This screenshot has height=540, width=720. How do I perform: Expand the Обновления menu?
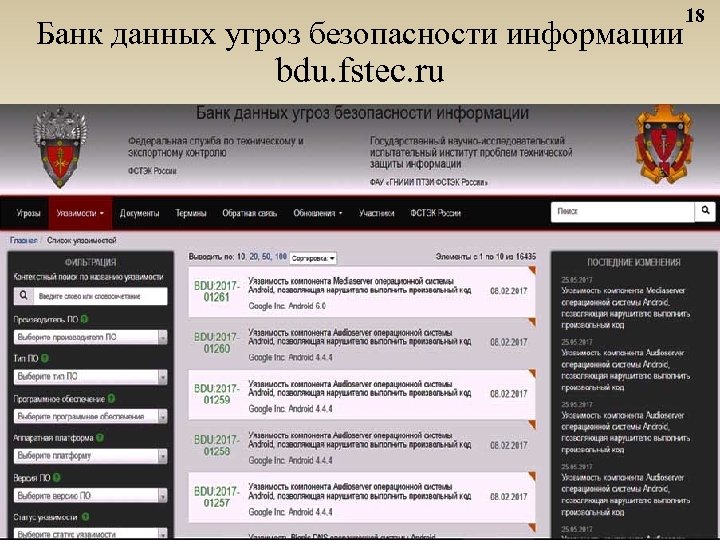tap(318, 213)
